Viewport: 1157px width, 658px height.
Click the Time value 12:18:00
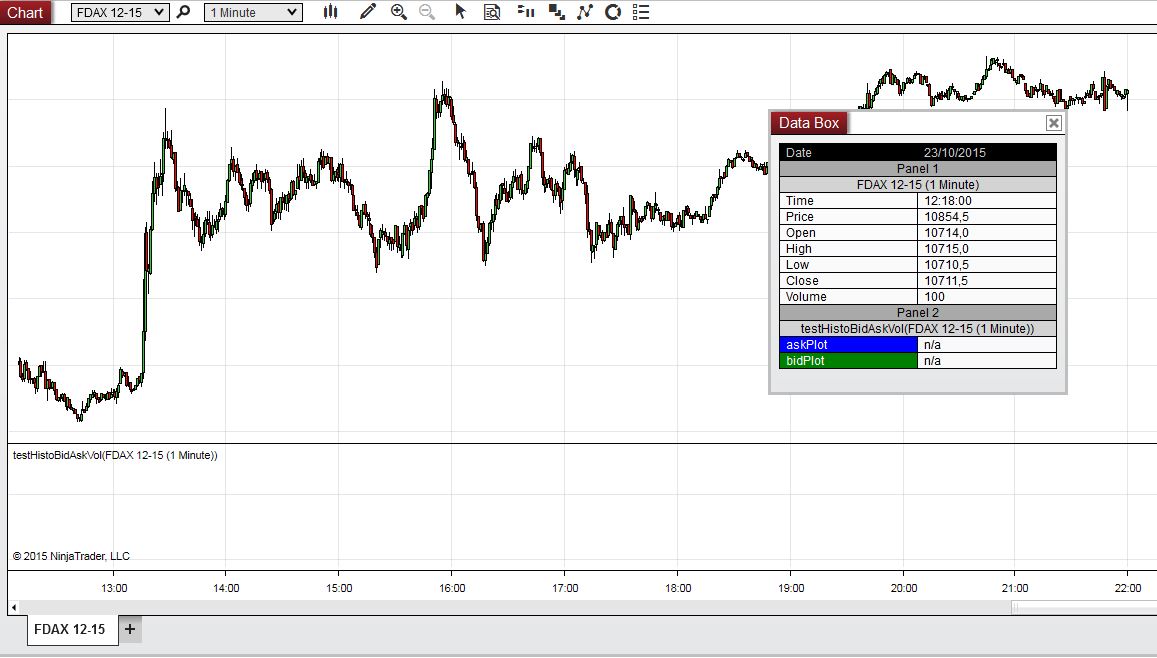[x=948, y=201]
